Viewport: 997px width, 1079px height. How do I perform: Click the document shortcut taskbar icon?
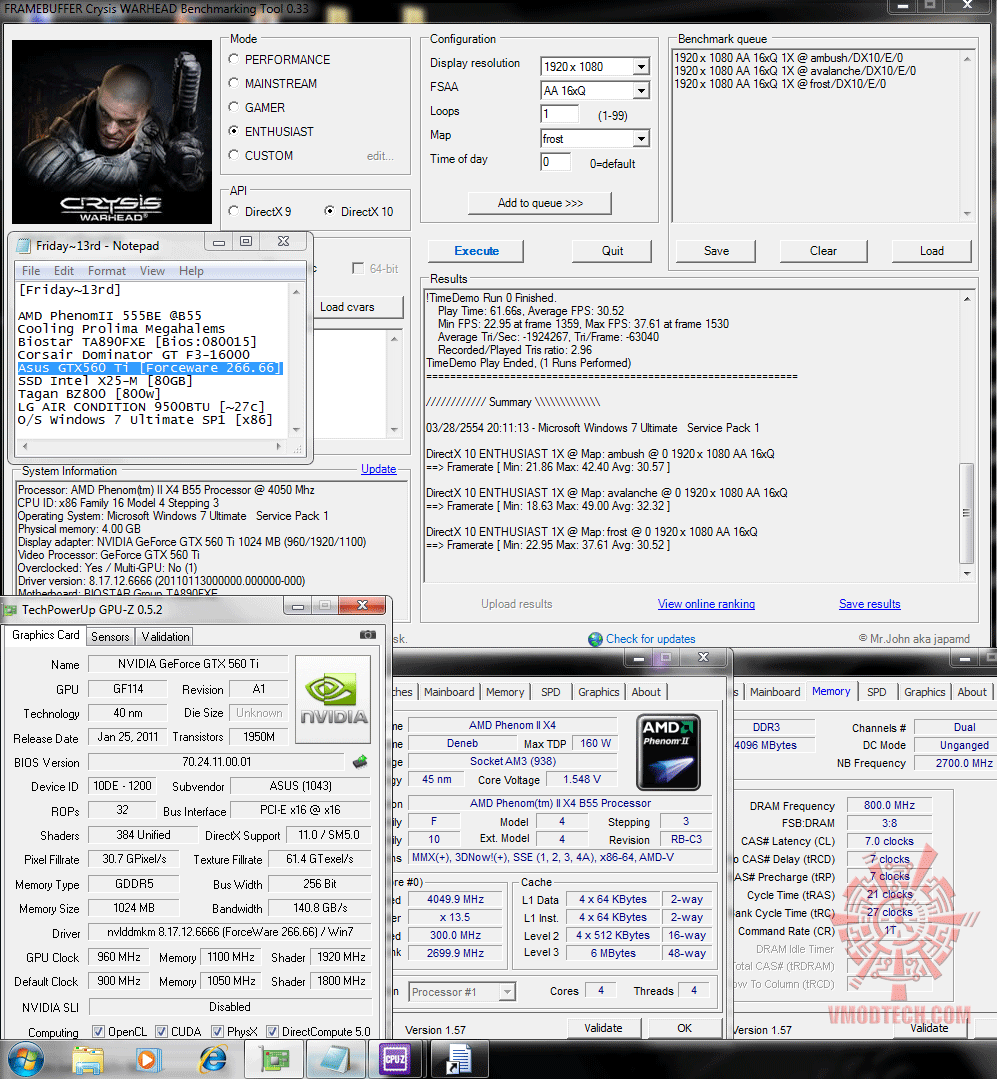pyautogui.click(x=459, y=1060)
